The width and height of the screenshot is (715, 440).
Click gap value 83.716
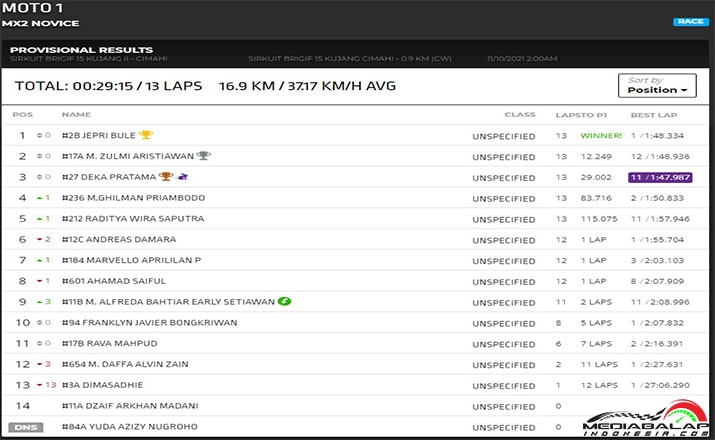tap(596, 198)
